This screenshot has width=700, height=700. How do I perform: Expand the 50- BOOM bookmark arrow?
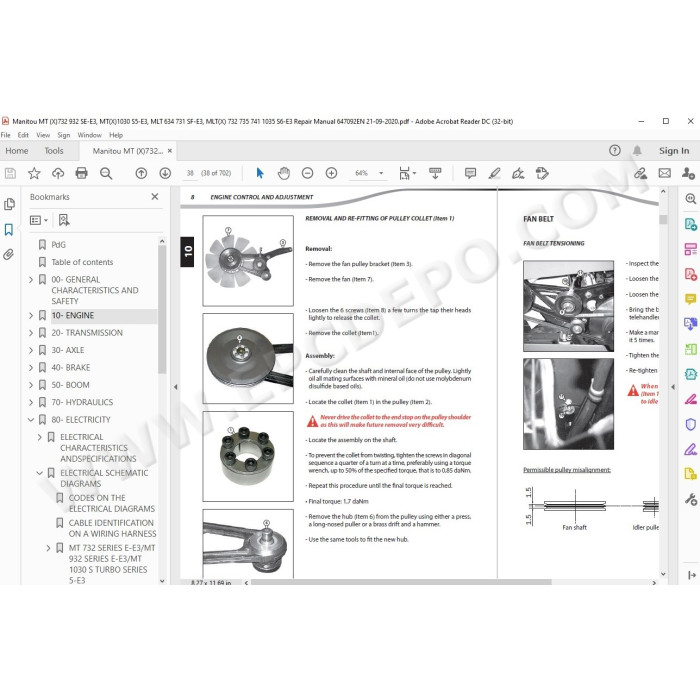31,385
